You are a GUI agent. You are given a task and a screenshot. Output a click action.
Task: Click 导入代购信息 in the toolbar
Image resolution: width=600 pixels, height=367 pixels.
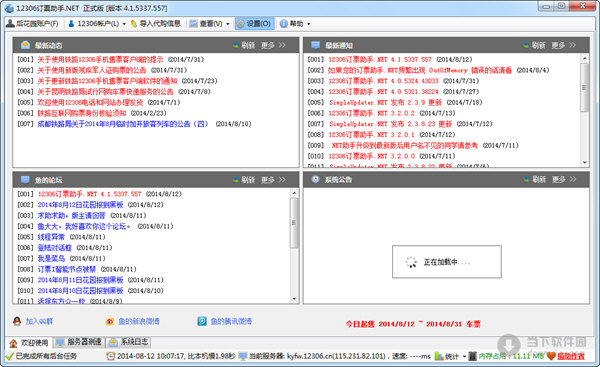(156, 24)
